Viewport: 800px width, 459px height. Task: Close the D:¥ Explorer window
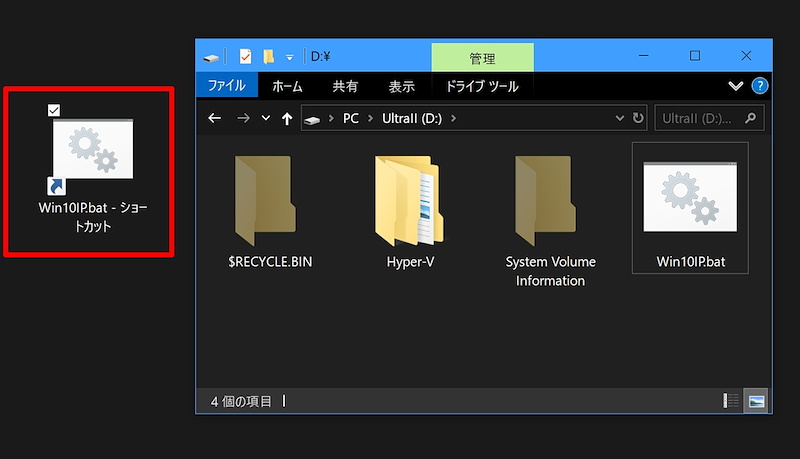pyautogui.click(x=746, y=55)
